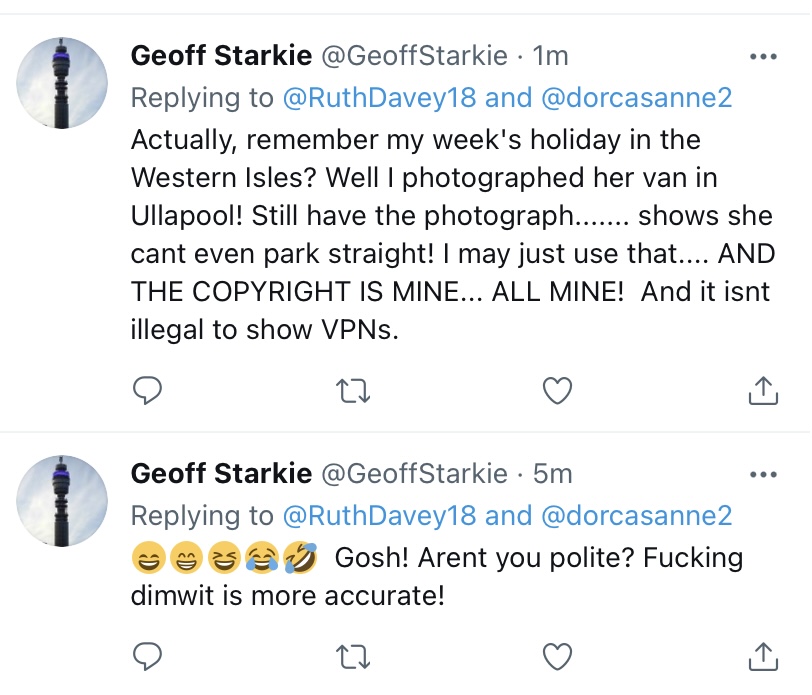Share the 5m-old Geoff Starkie tweet

click(763, 655)
